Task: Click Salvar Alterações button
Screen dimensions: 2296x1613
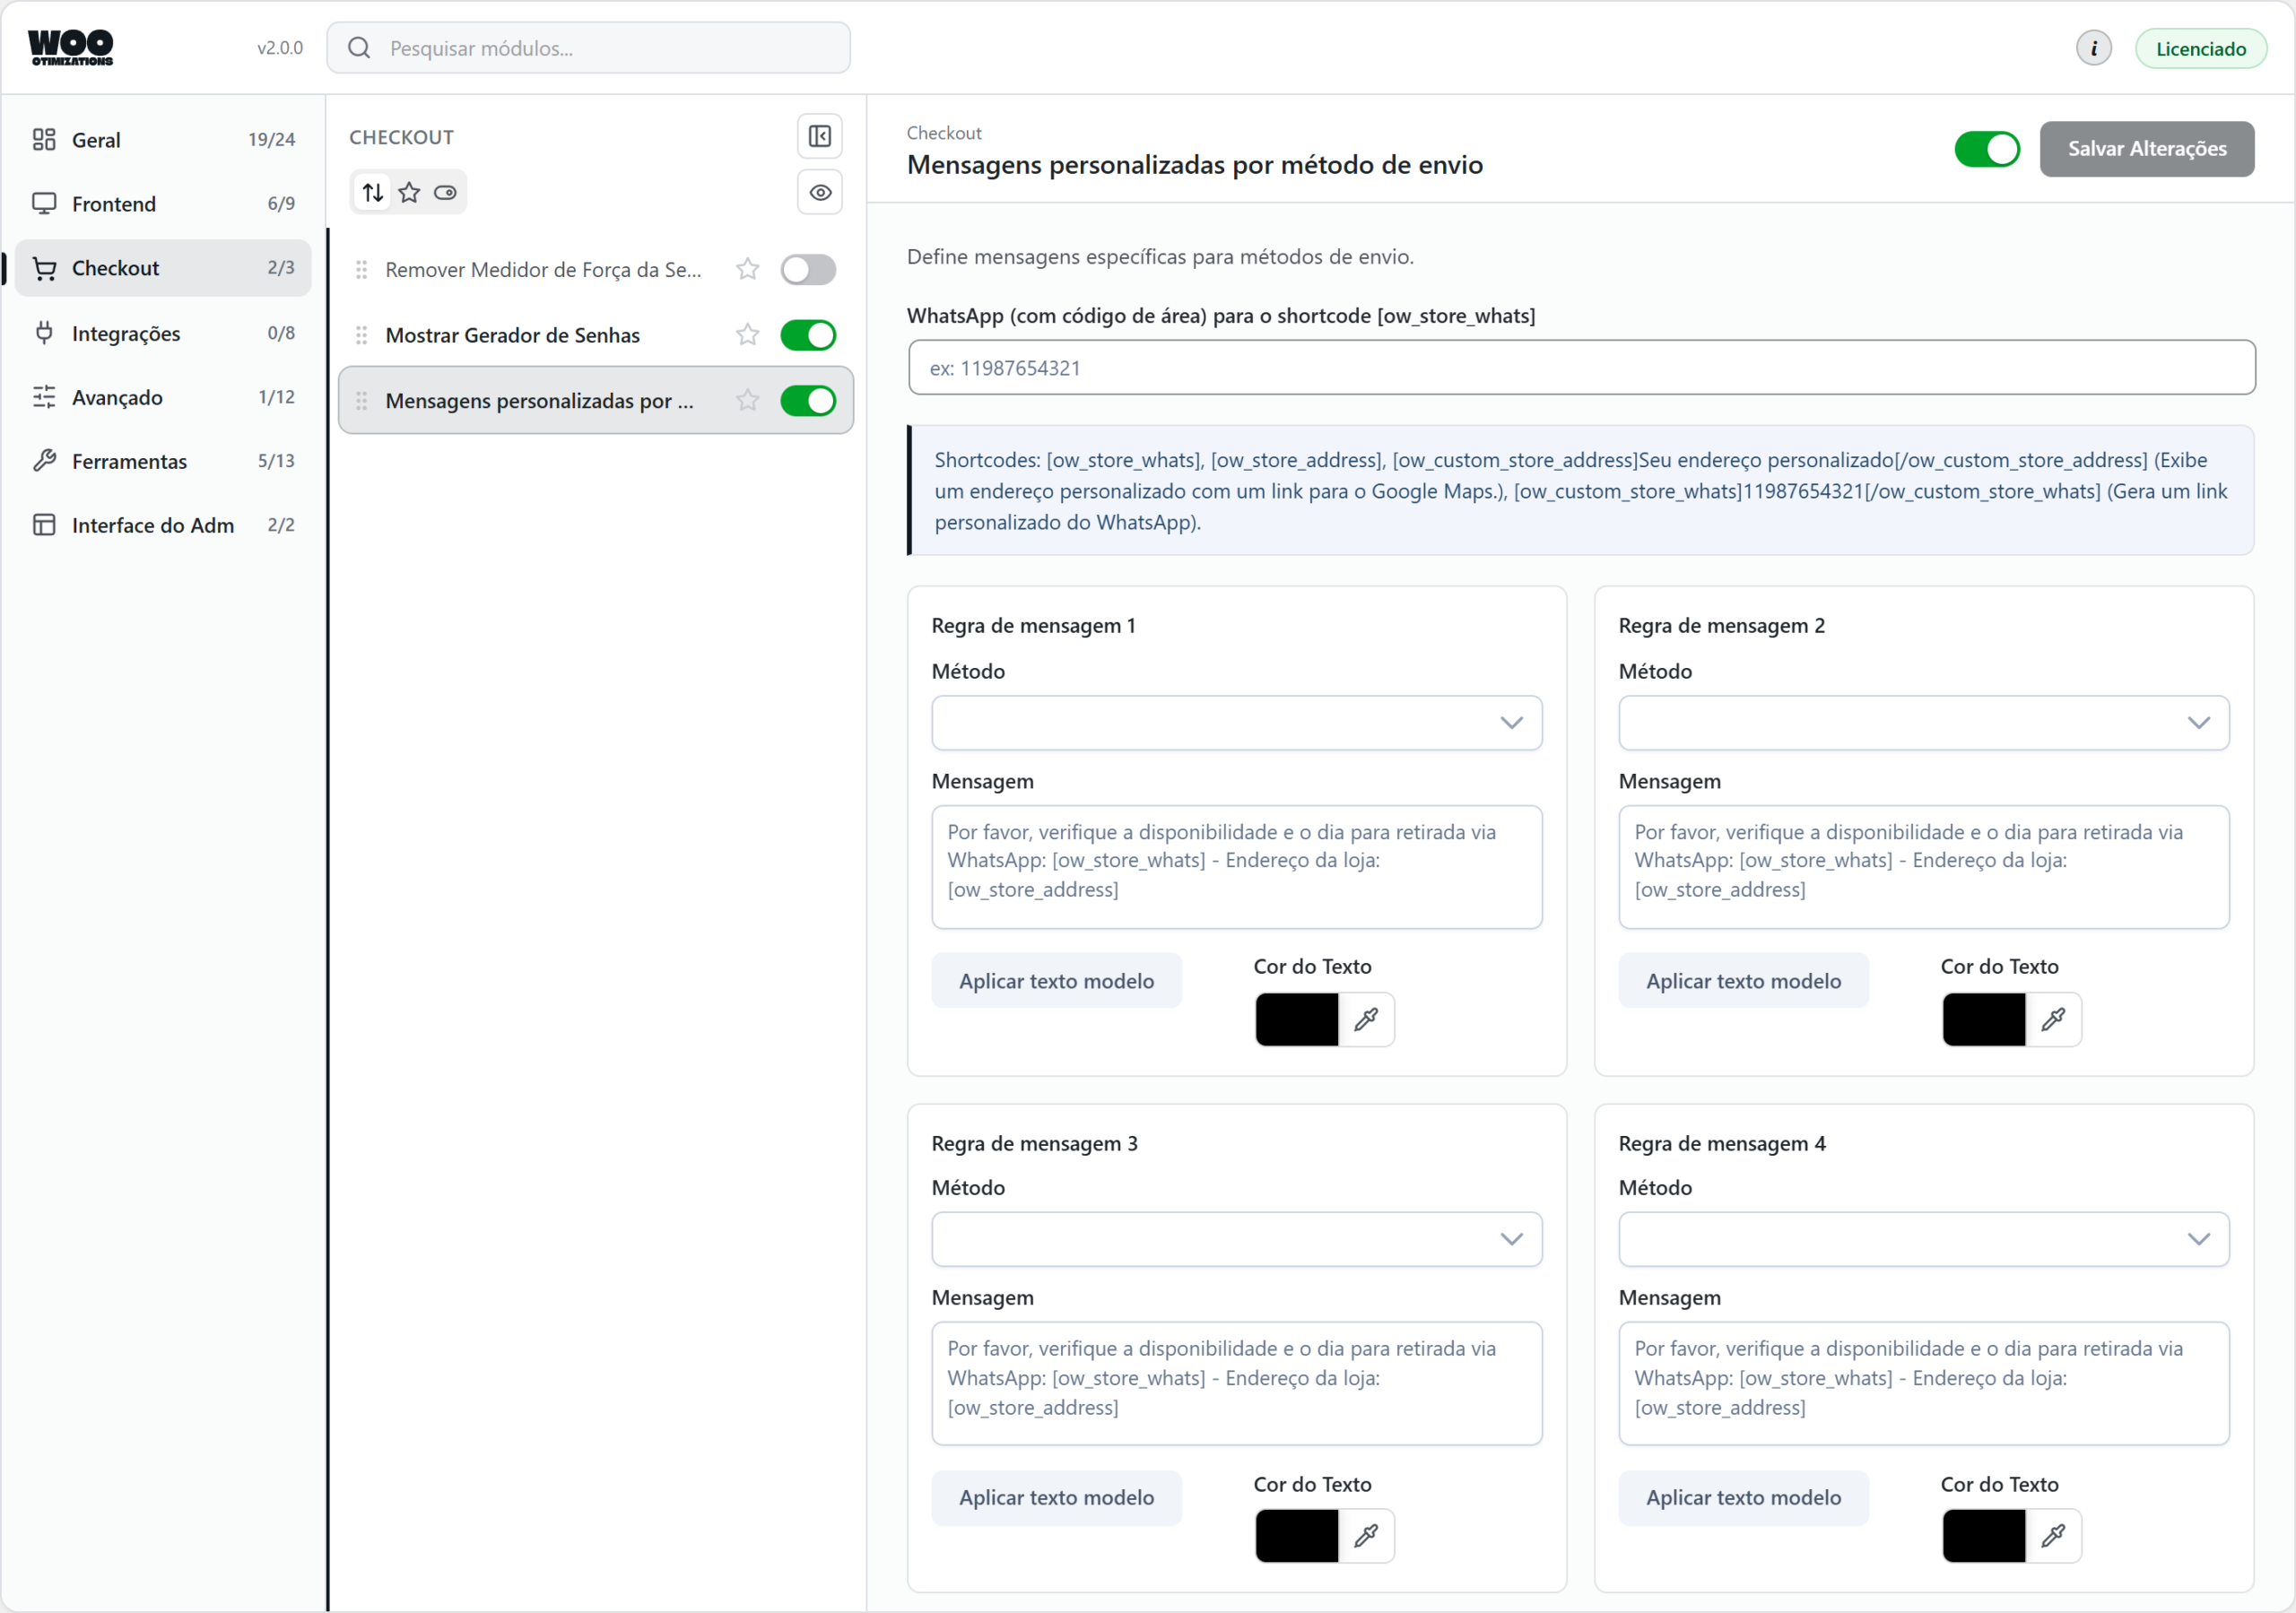Action: coord(2147,149)
